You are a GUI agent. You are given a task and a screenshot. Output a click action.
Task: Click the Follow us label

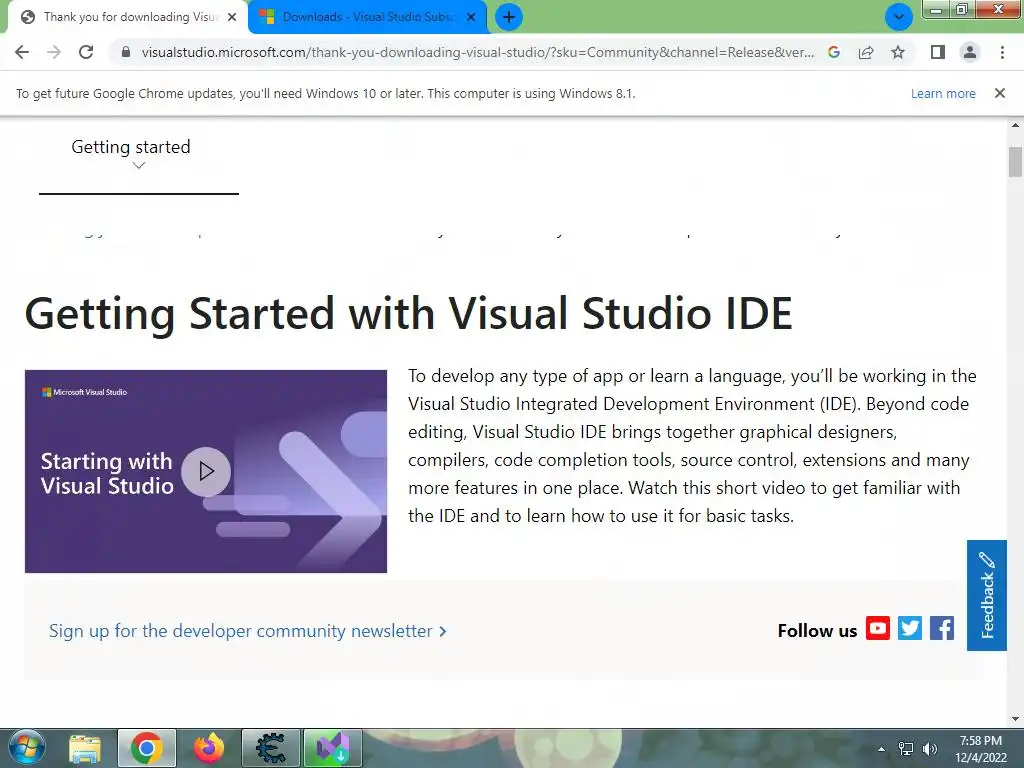[817, 631]
